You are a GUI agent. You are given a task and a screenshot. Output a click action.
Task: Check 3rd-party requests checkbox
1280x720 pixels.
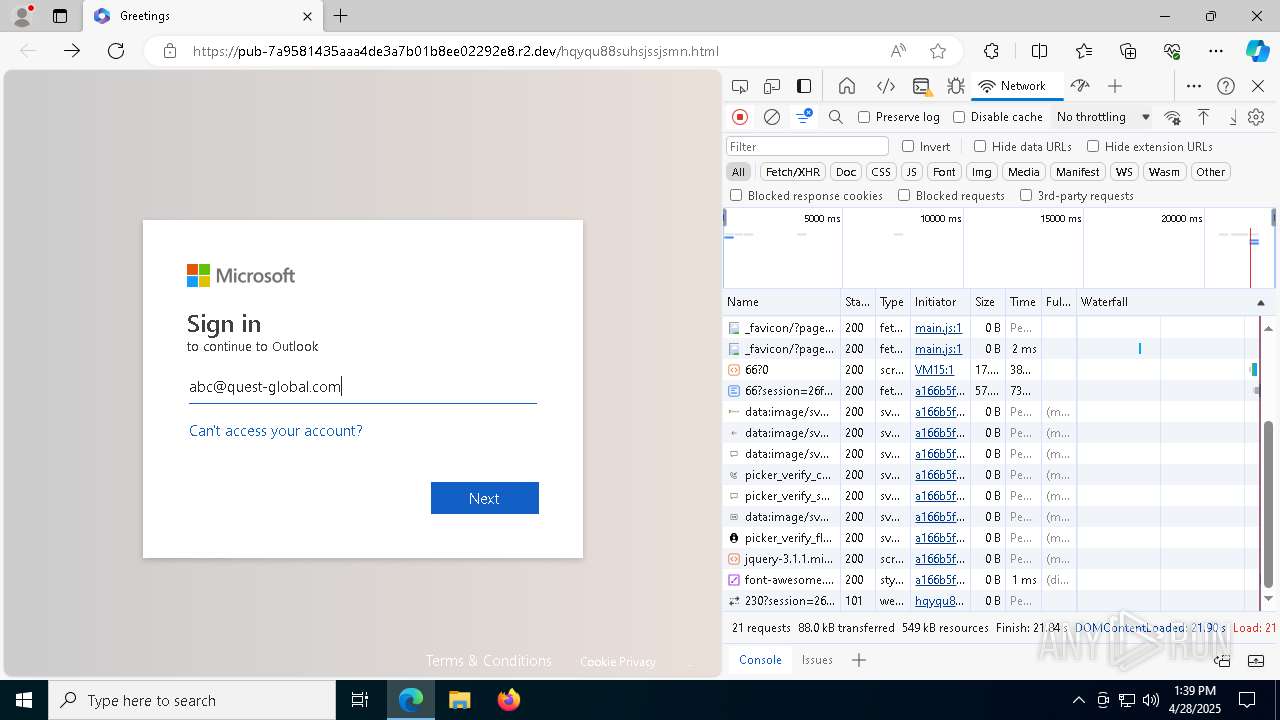pyautogui.click(x=1026, y=196)
